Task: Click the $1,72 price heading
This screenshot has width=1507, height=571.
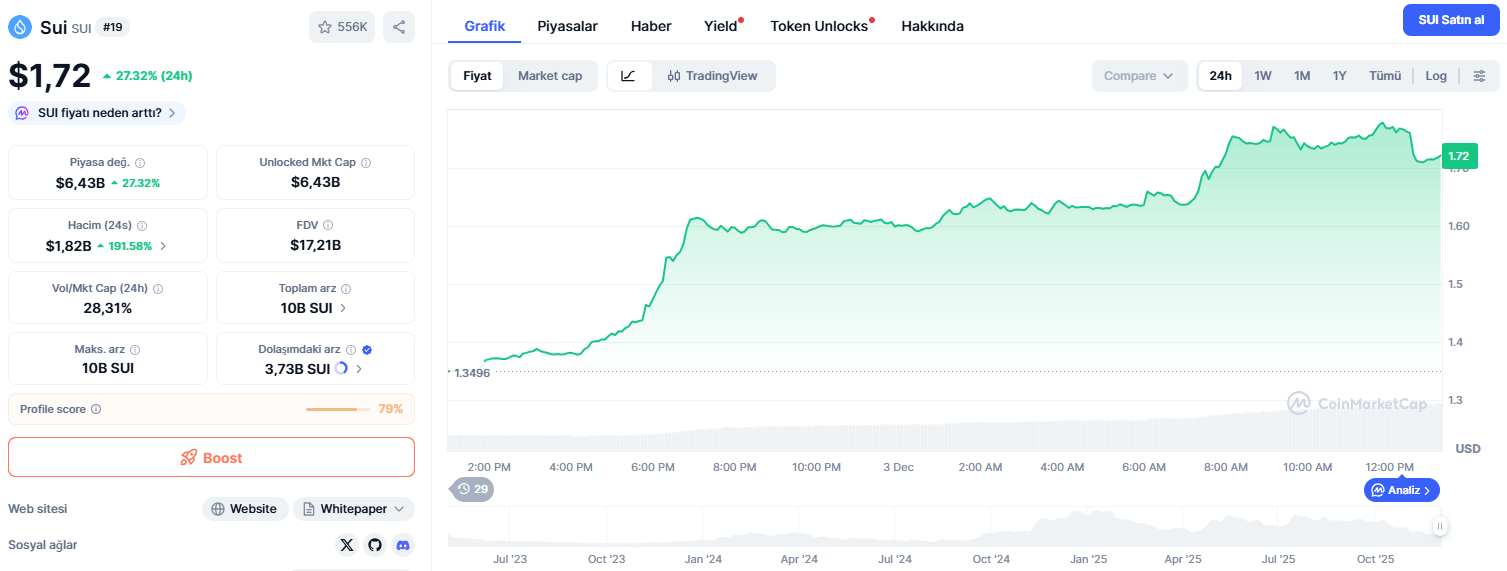Action: (50, 75)
